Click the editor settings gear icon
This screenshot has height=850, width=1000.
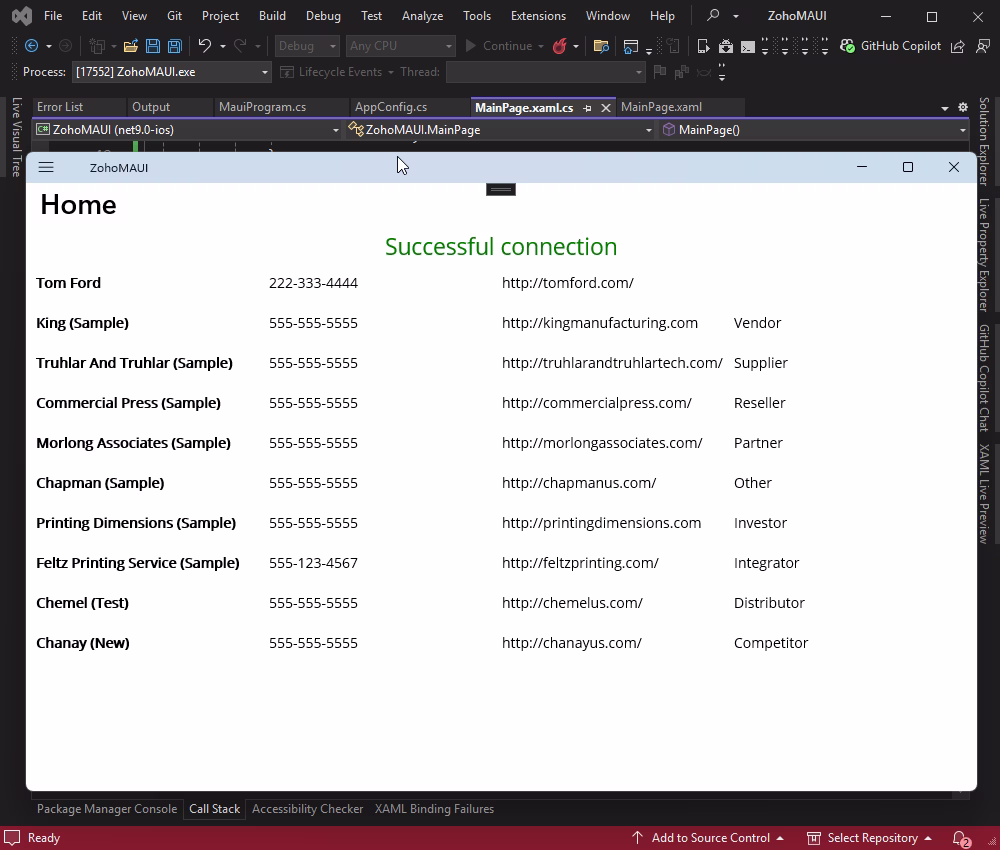963,107
